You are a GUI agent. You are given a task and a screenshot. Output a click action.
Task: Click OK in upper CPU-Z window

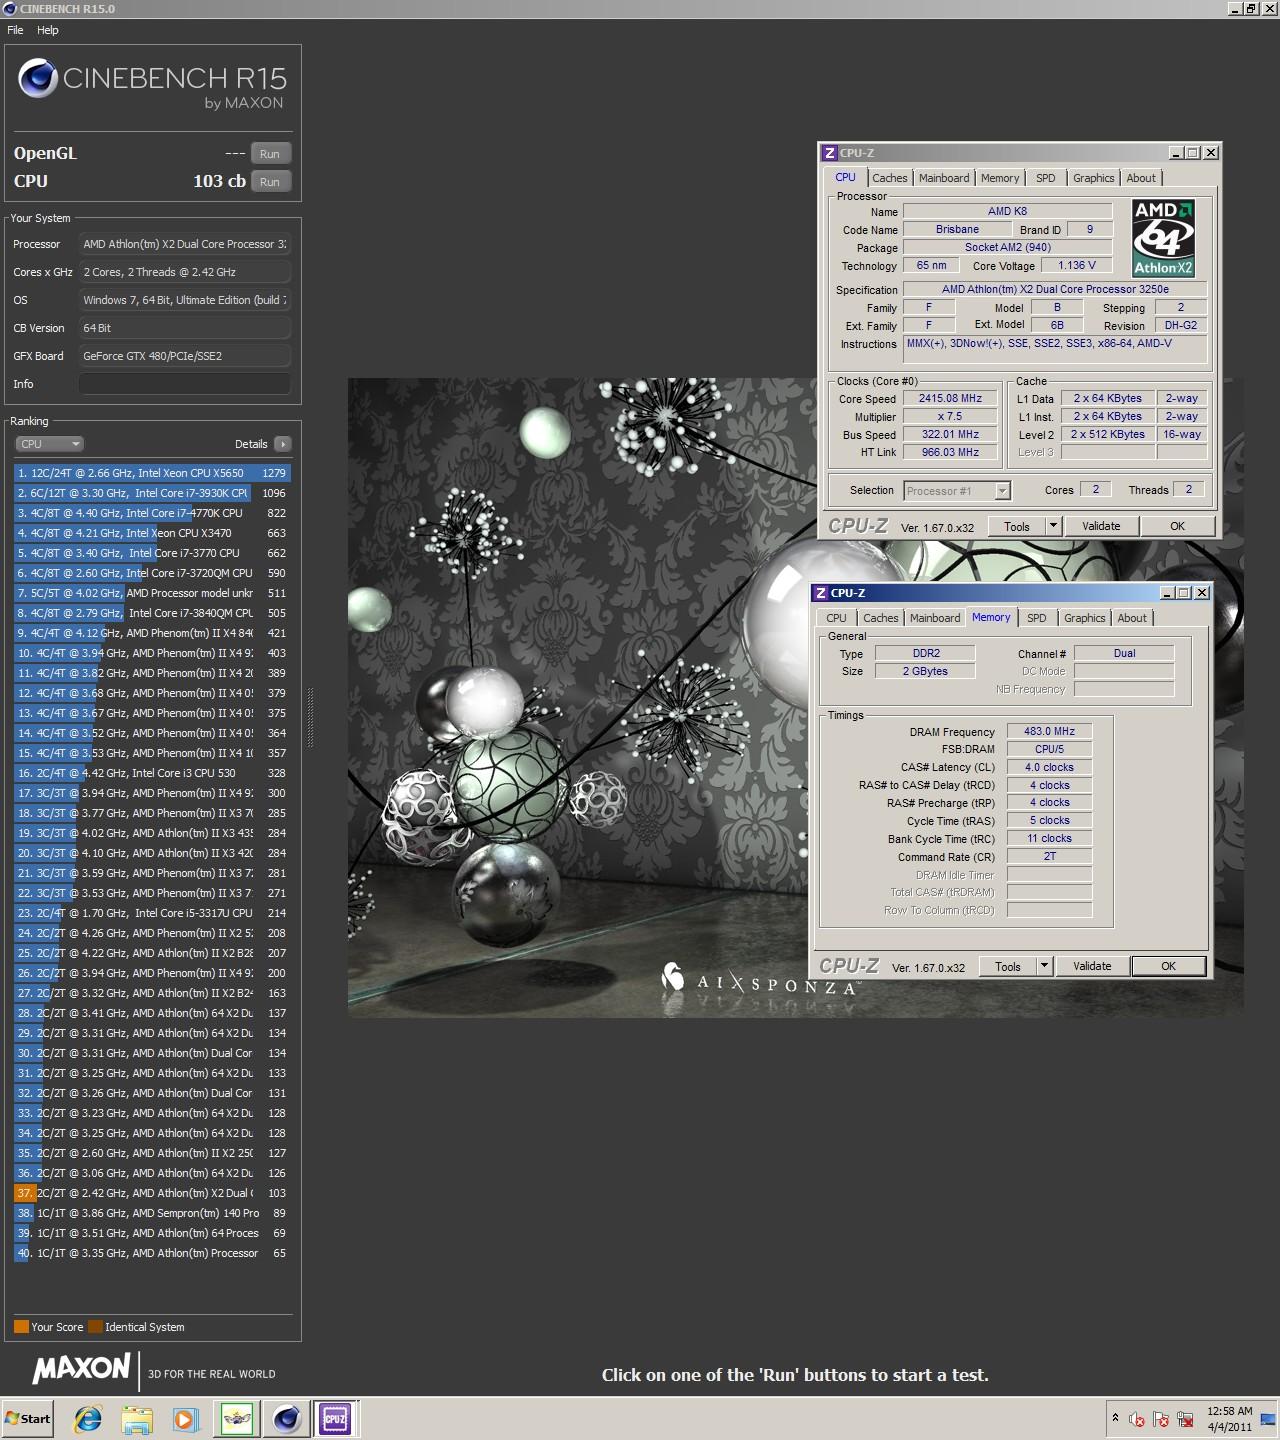pos(1178,526)
